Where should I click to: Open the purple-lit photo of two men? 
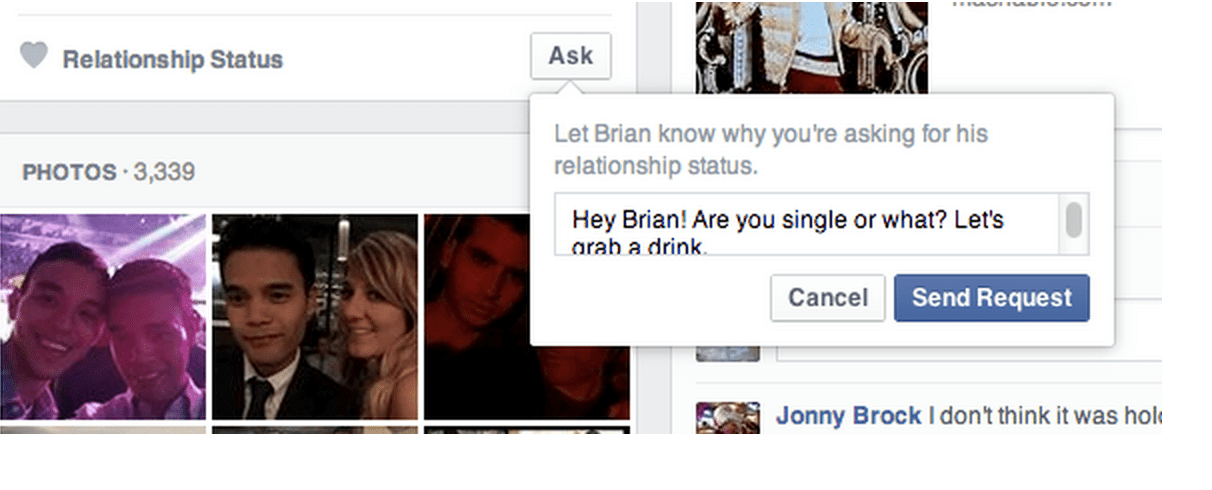click(x=102, y=316)
